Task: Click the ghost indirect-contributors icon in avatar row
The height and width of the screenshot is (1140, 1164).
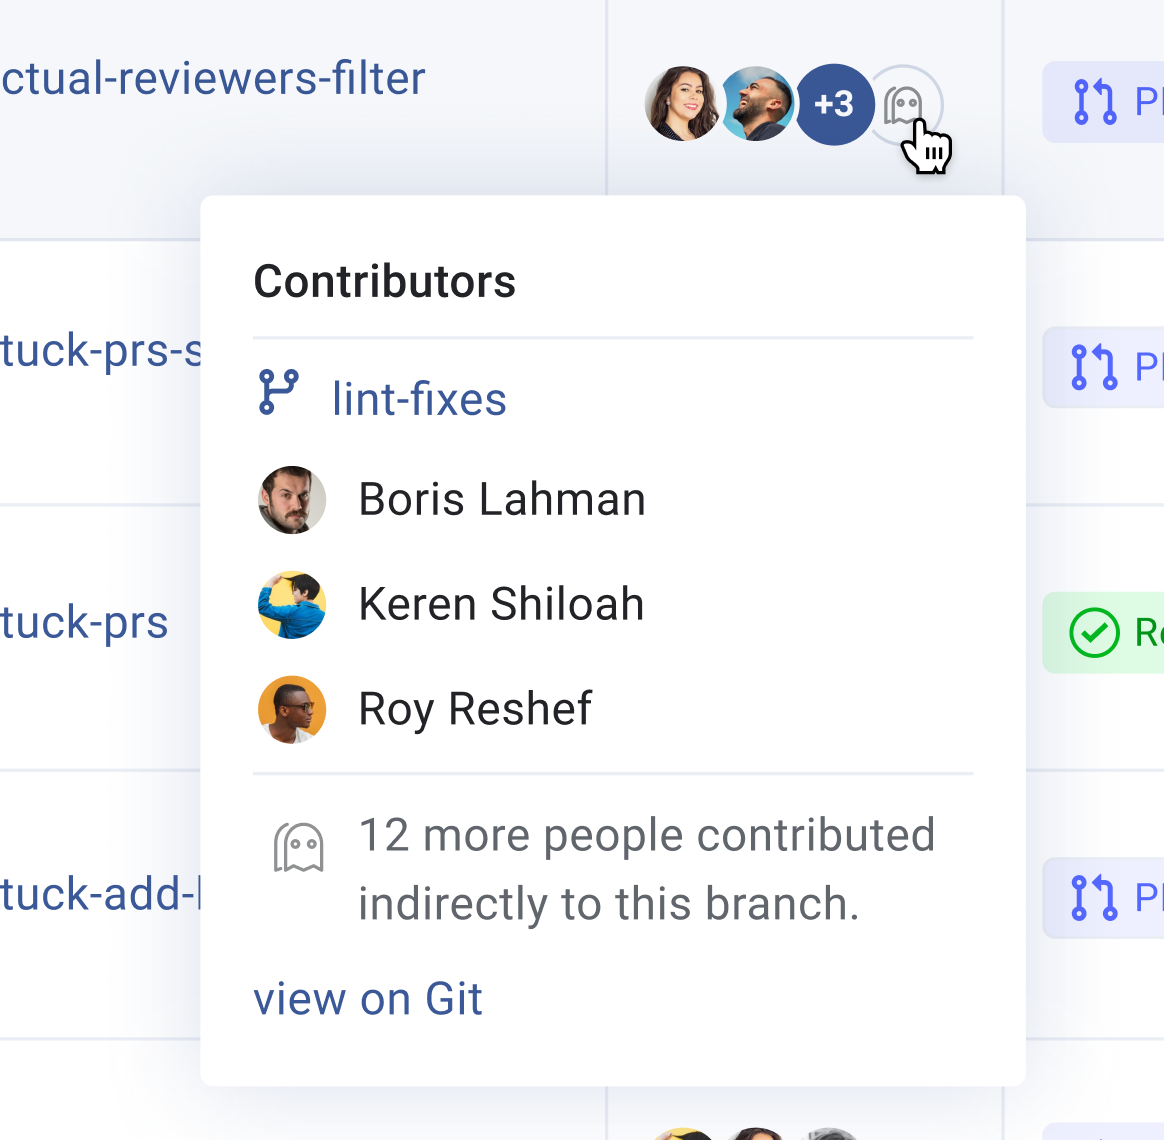Action: point(904,105)
